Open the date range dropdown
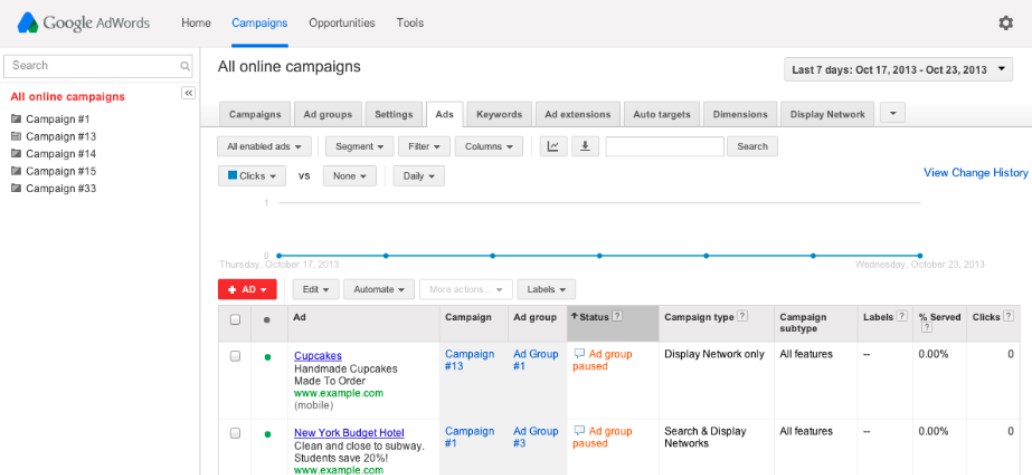The width and height of the screenshot is (1032, 475). click(898, 70)
